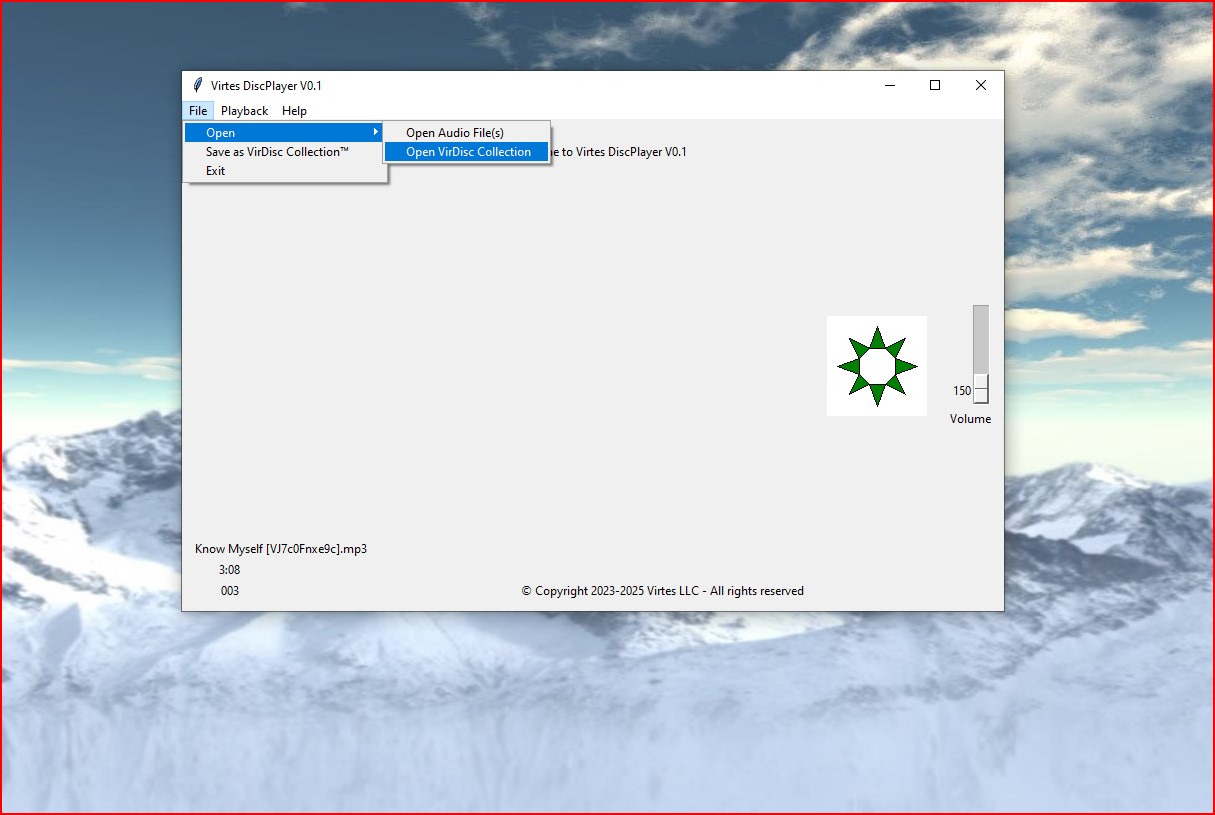Click the upper part of the volume track
The image size is (1215, 815).
981,339
